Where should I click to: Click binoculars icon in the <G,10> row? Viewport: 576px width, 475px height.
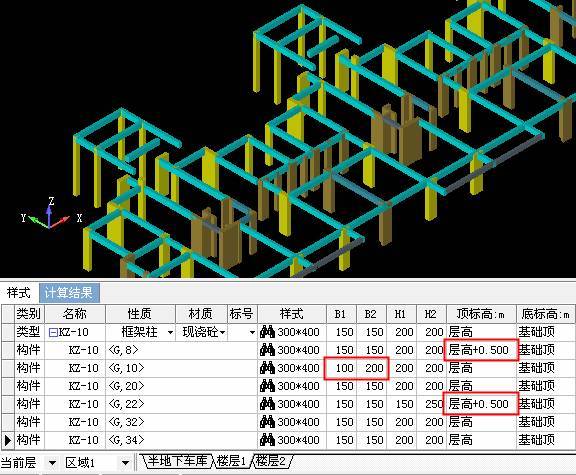(x=267, y=368)
